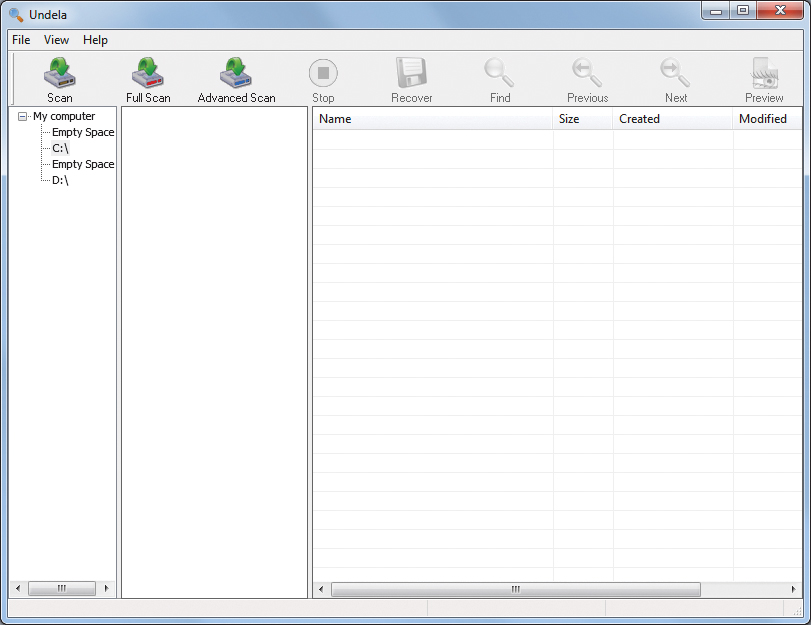
Task: Open the Help menu
Action: (x=95, y=40)
